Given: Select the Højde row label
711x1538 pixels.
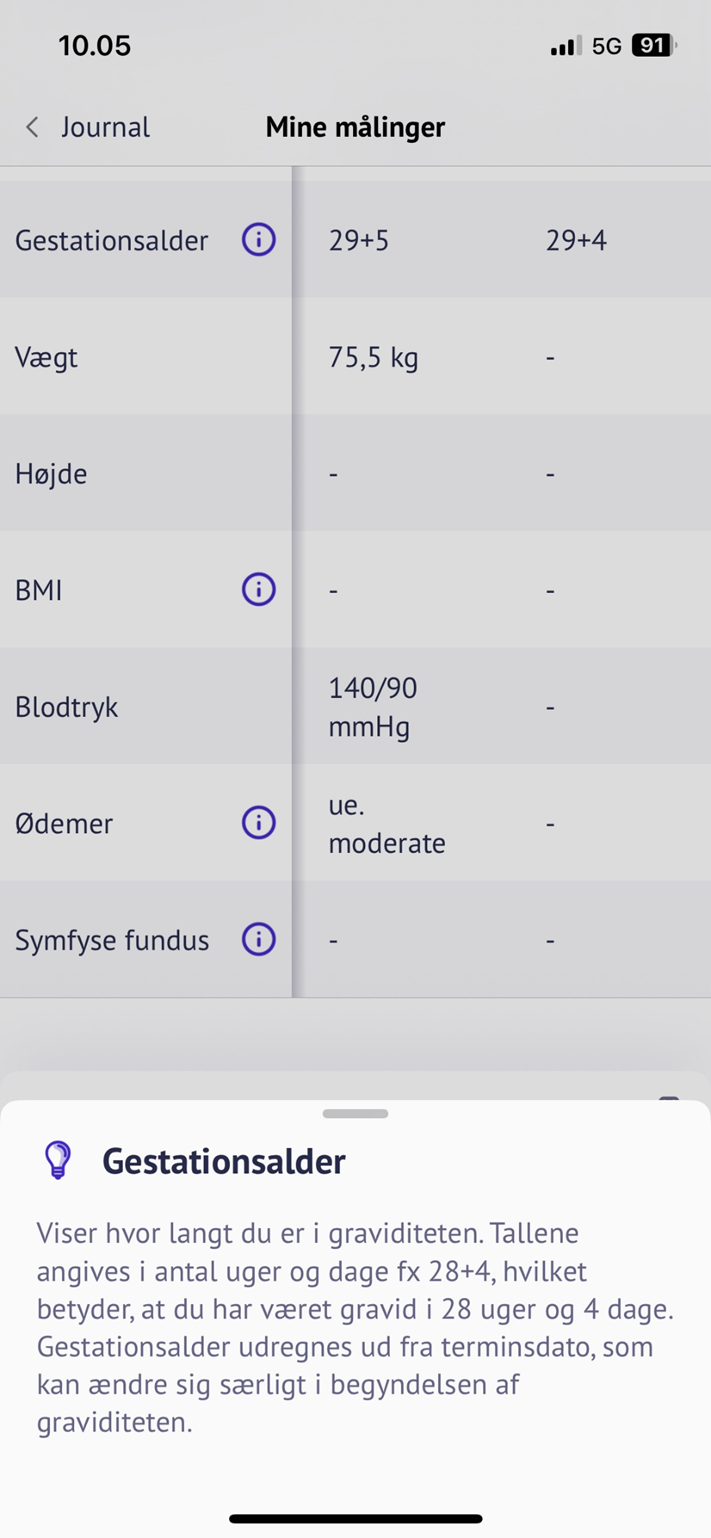Looking at the screenshot, I should pyautogui.click(x=51, y=474).
